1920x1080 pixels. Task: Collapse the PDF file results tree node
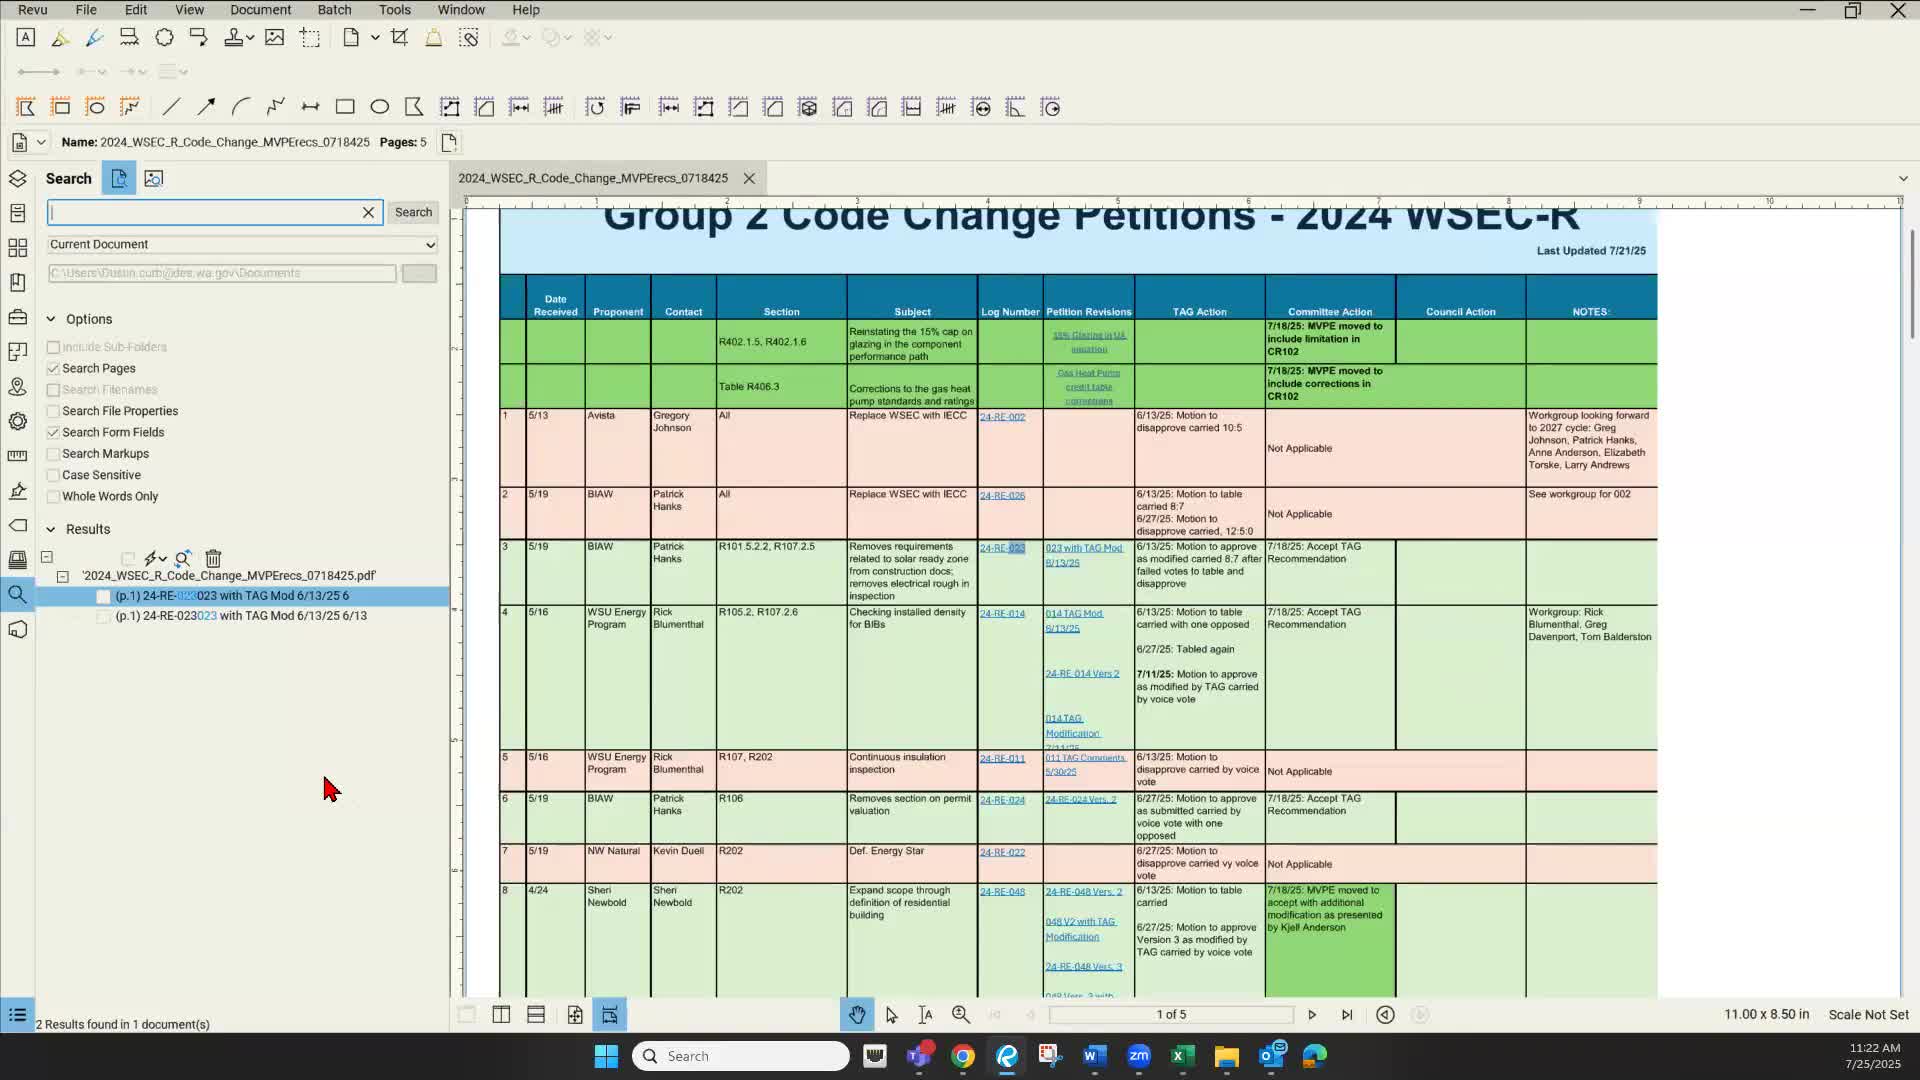pyautogui.click(x=63, y=577)
